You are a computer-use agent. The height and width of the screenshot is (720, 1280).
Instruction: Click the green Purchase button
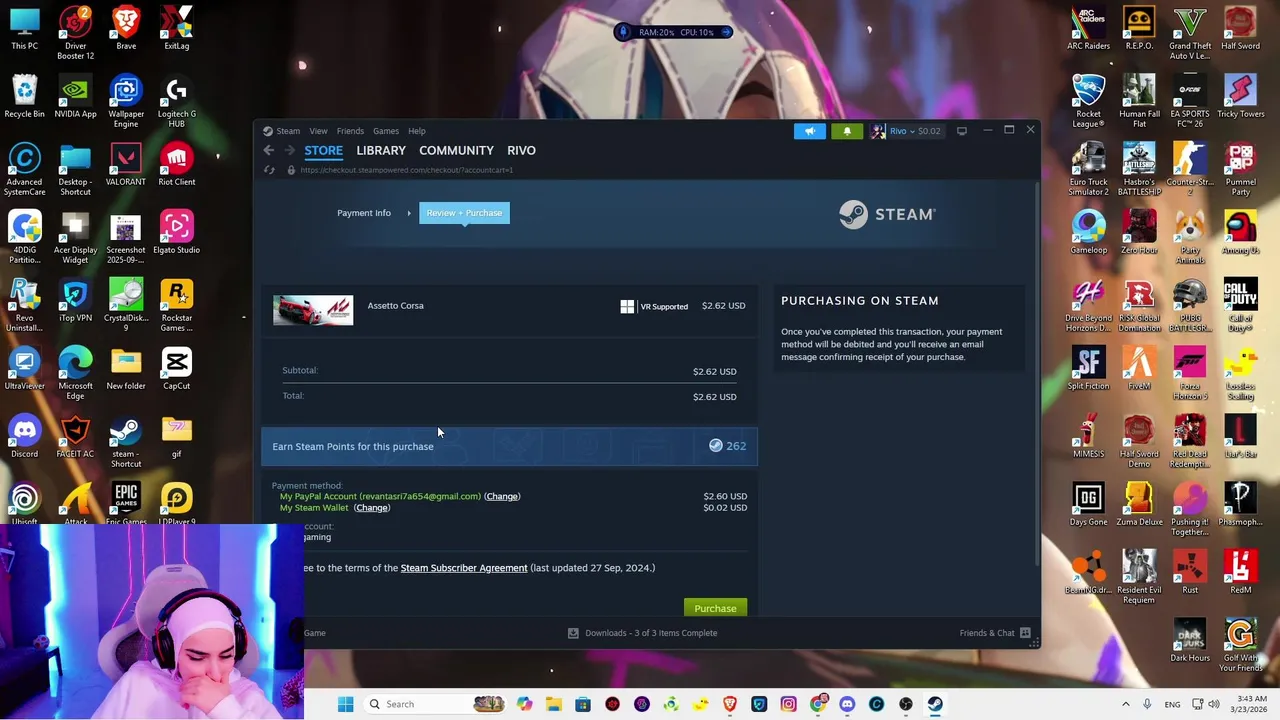[715, 608]
